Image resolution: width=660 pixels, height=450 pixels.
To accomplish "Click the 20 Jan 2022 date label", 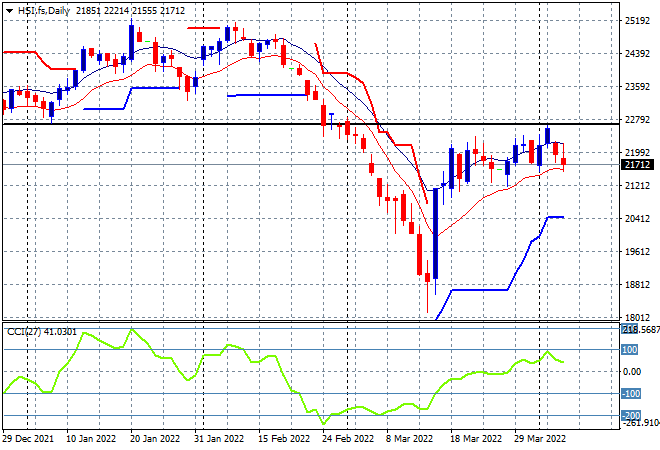I will [155, 439].
